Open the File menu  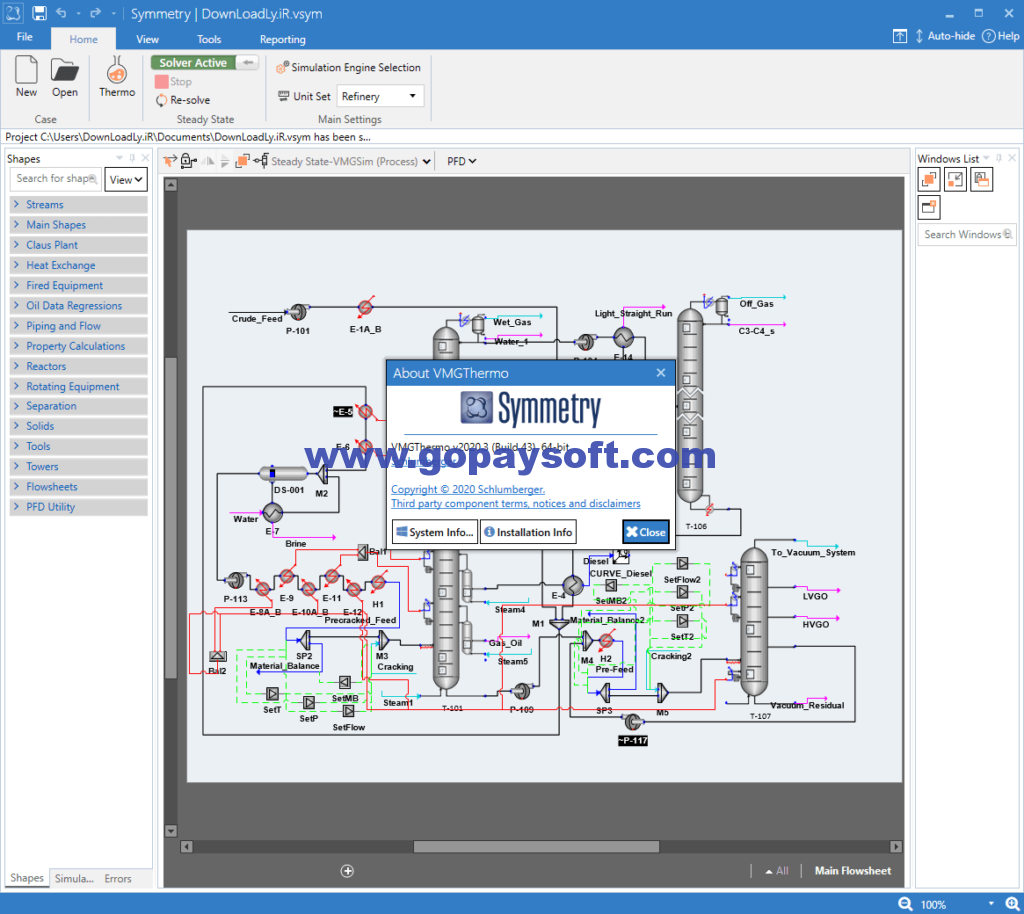tap(25, 37)
